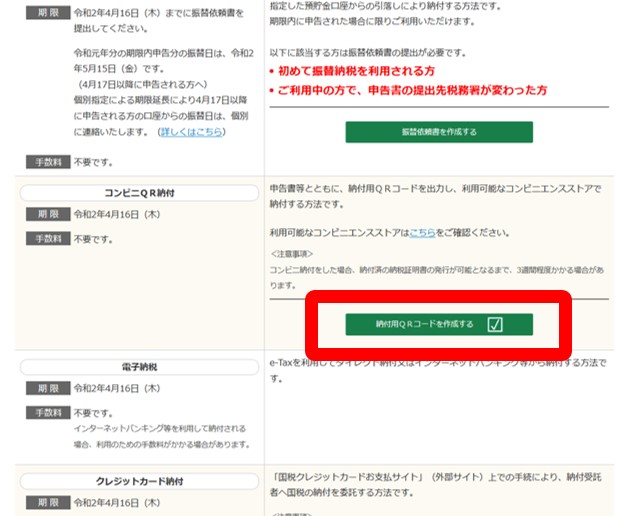Click 手数料 label under コンビニQR納付
Screen dimensions: 623x516
(x=48, y=239)
